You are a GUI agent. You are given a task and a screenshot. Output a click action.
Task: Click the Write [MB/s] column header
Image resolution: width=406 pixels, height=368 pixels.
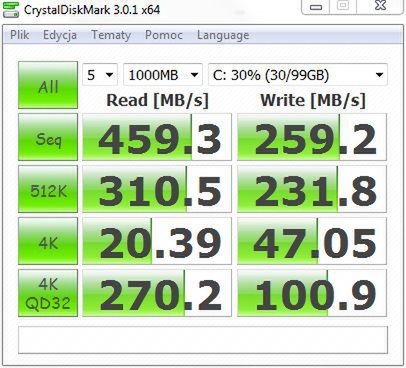[313, 100]
